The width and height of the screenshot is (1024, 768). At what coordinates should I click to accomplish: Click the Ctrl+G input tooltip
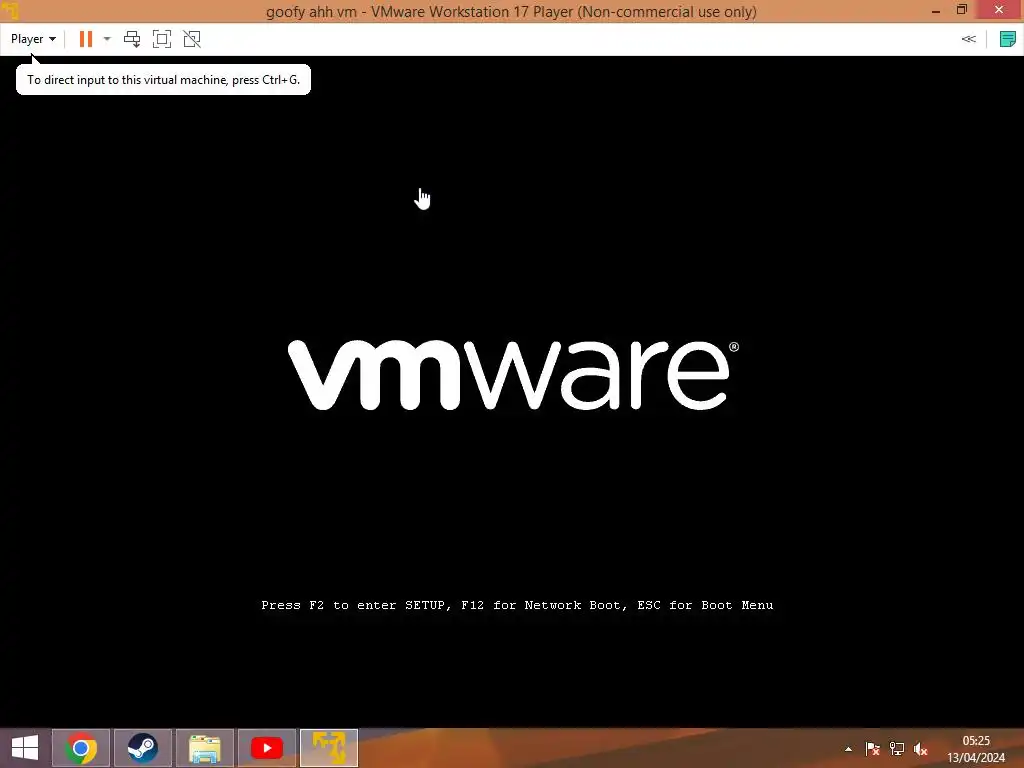pyautogui.click(x=163, y=80)
